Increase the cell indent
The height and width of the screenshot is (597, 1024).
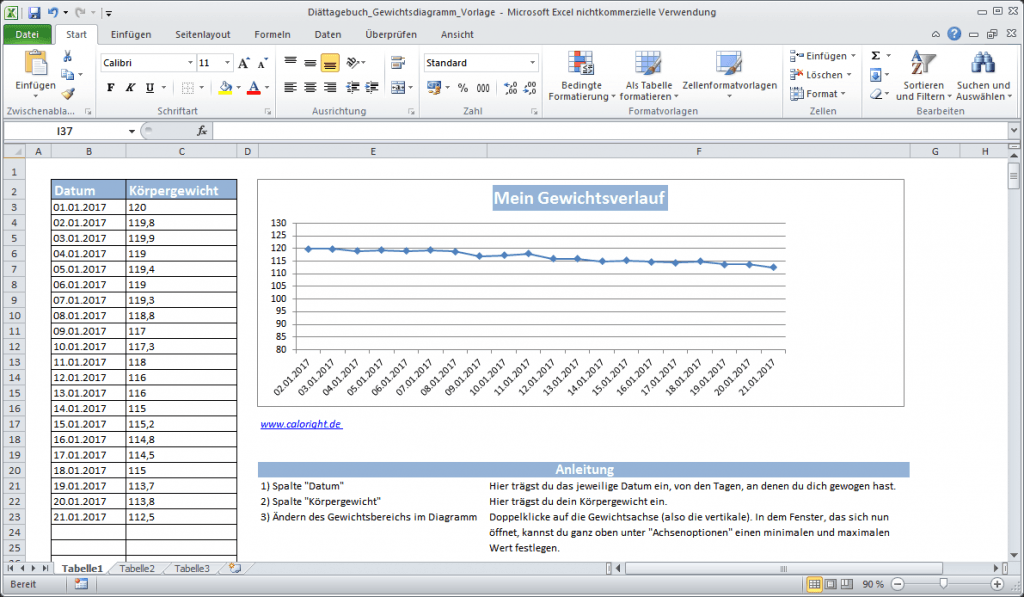coord(372,88)
